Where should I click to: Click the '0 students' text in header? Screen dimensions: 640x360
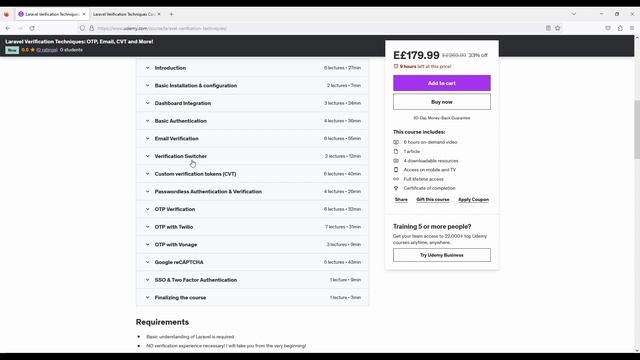click(x=71, y=50)
